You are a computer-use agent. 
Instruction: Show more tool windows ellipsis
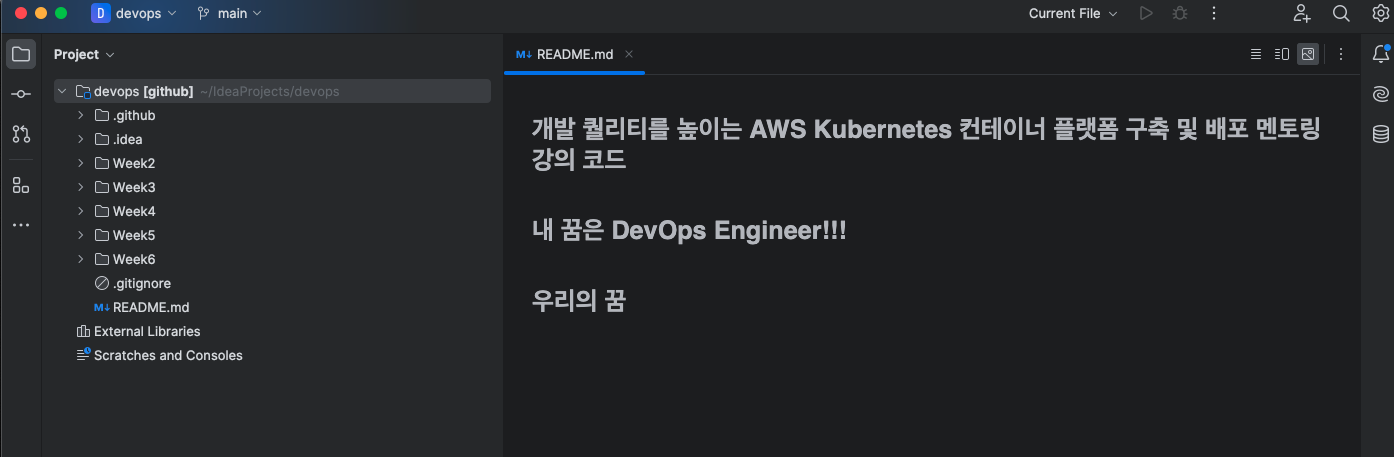(21, 225)
